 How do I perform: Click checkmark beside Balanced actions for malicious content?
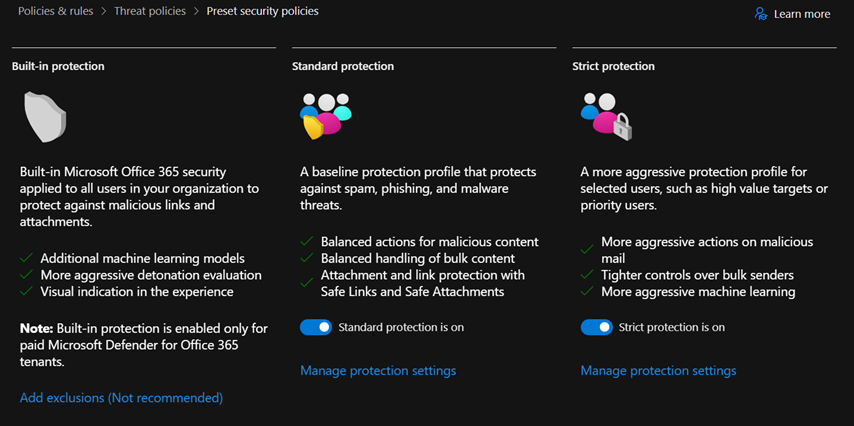pyautogui.click(x=307, y=242)
